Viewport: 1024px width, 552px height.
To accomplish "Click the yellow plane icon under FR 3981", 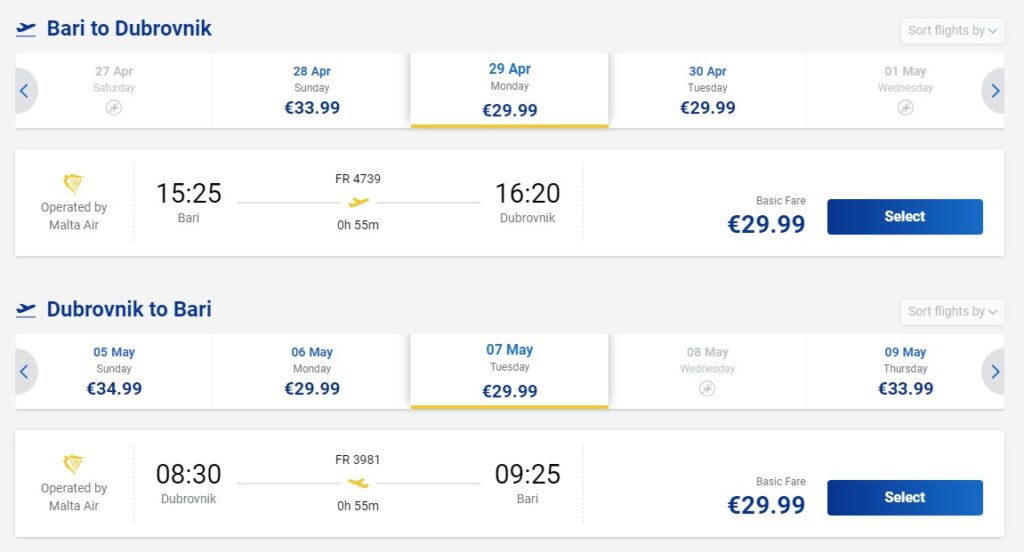I will click(x=358, y=483).
